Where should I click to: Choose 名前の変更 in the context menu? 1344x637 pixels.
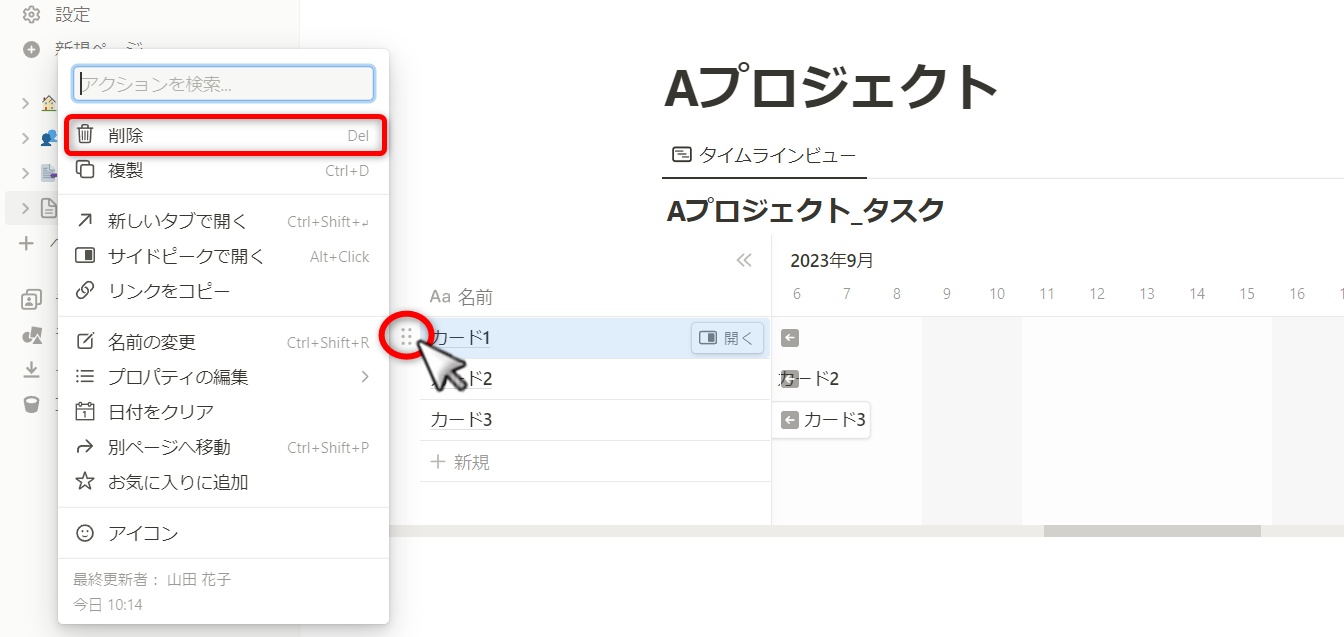coord(152,342)
